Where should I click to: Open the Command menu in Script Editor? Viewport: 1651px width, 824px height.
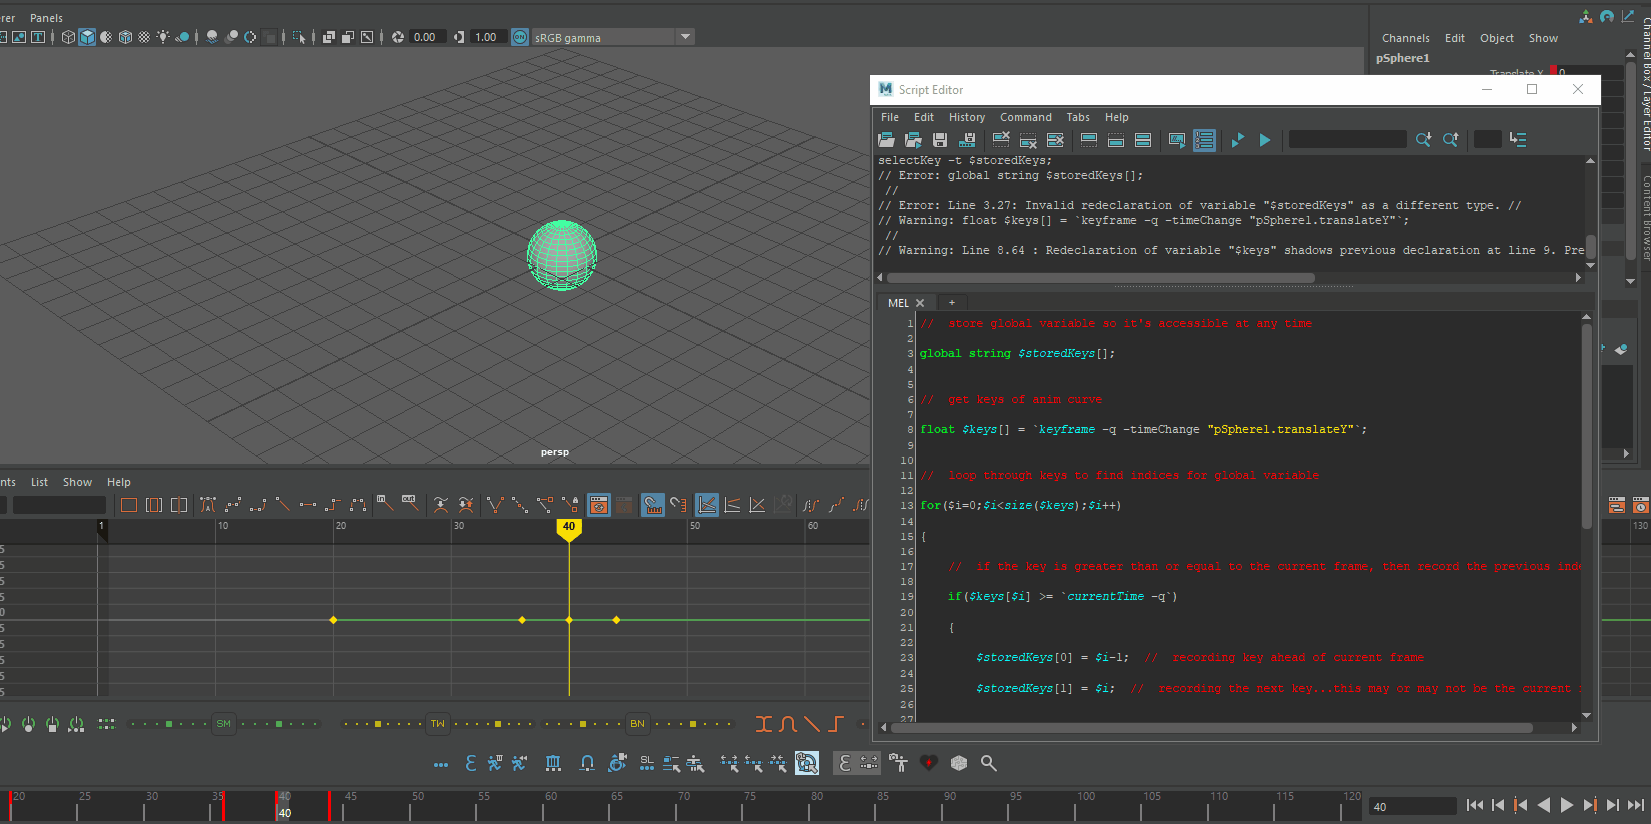coord(1025,117)
